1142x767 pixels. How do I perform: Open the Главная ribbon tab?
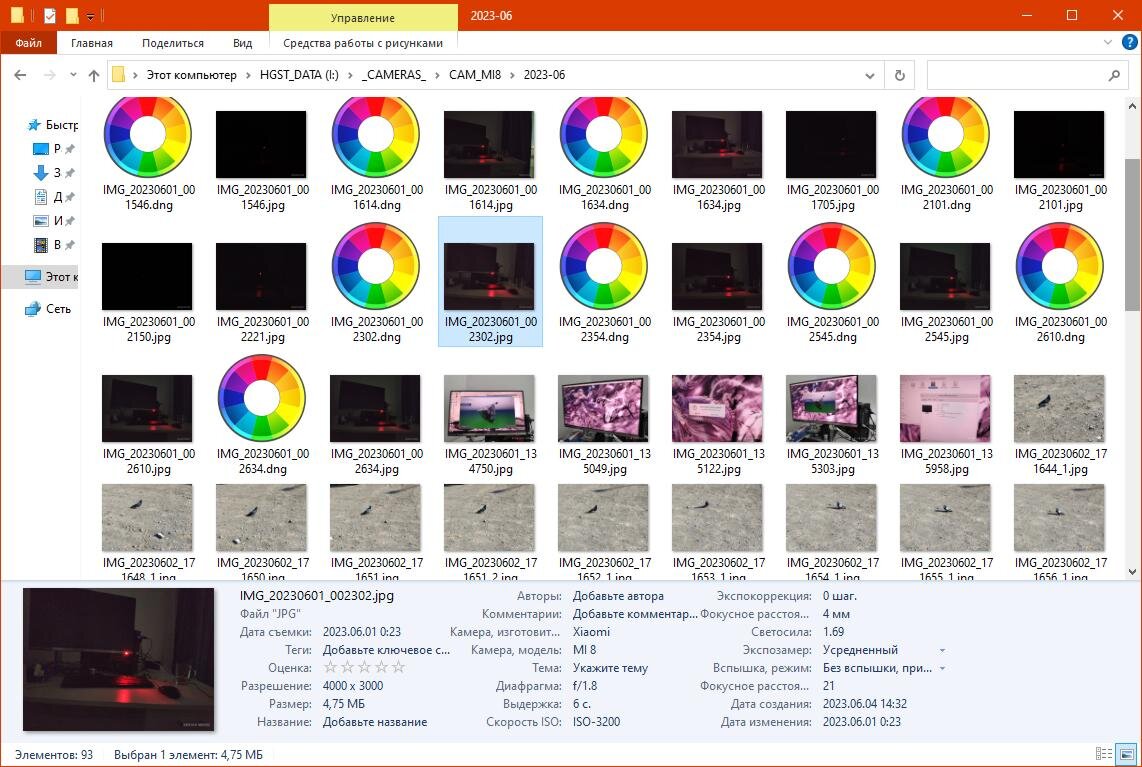[92, 43]
